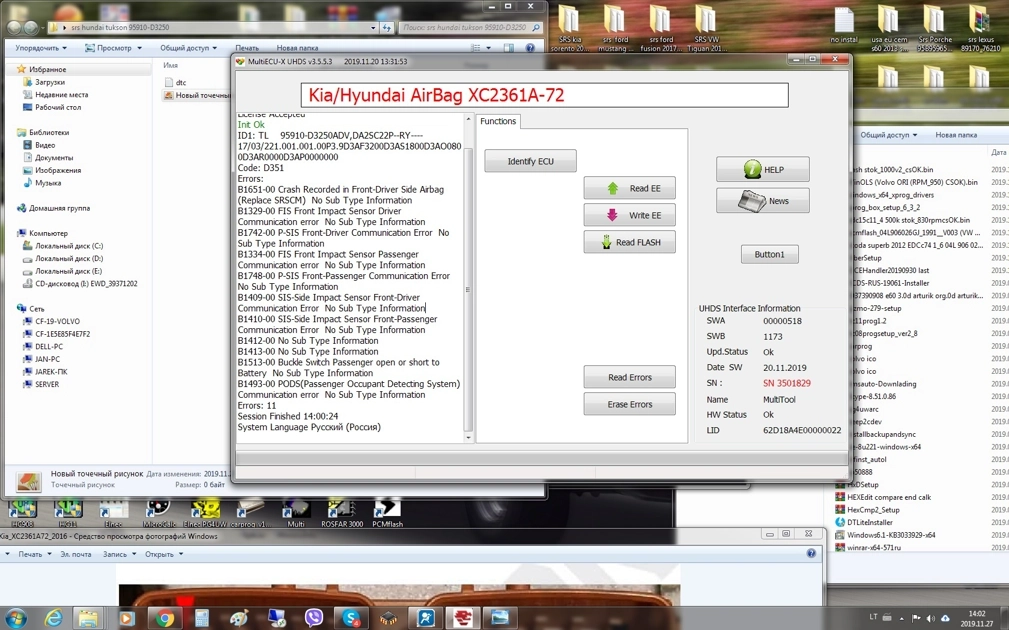Click Write EE with pink arrow
This screenshot has height=630, width=1009.
pos(629,215)
